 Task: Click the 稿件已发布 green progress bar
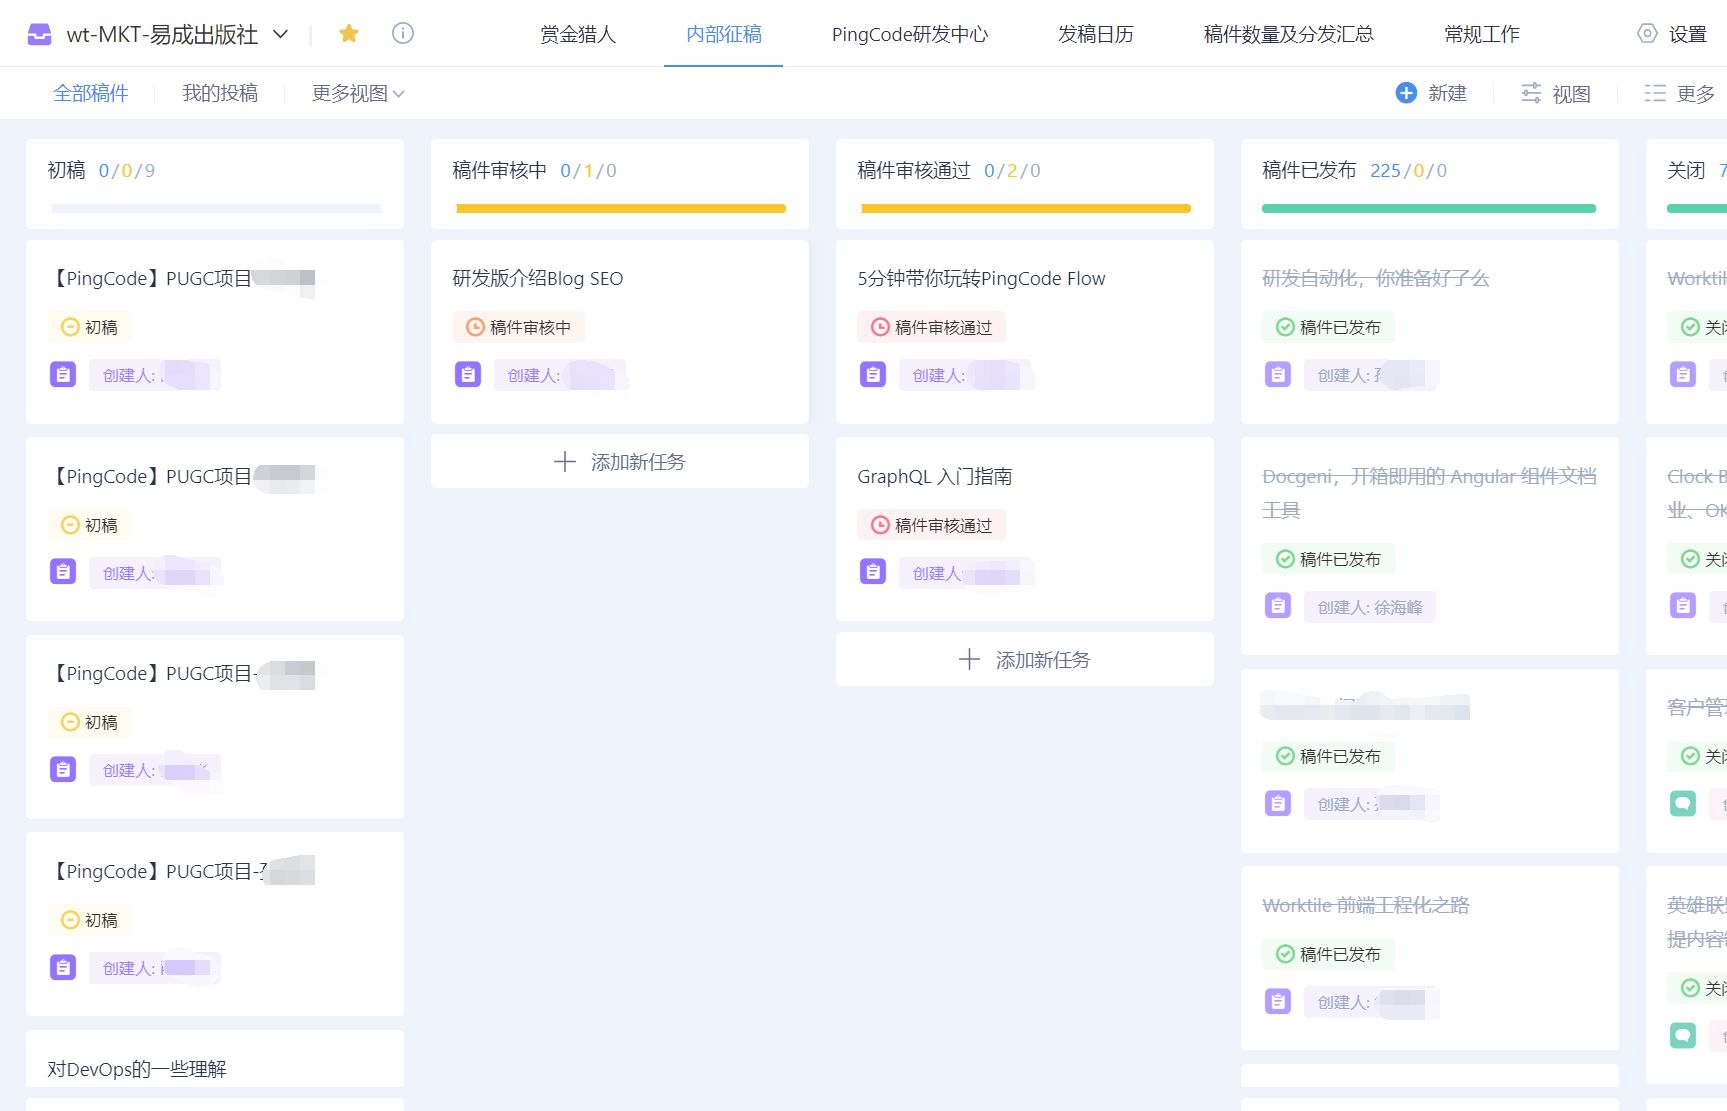tap(1429, 208)
